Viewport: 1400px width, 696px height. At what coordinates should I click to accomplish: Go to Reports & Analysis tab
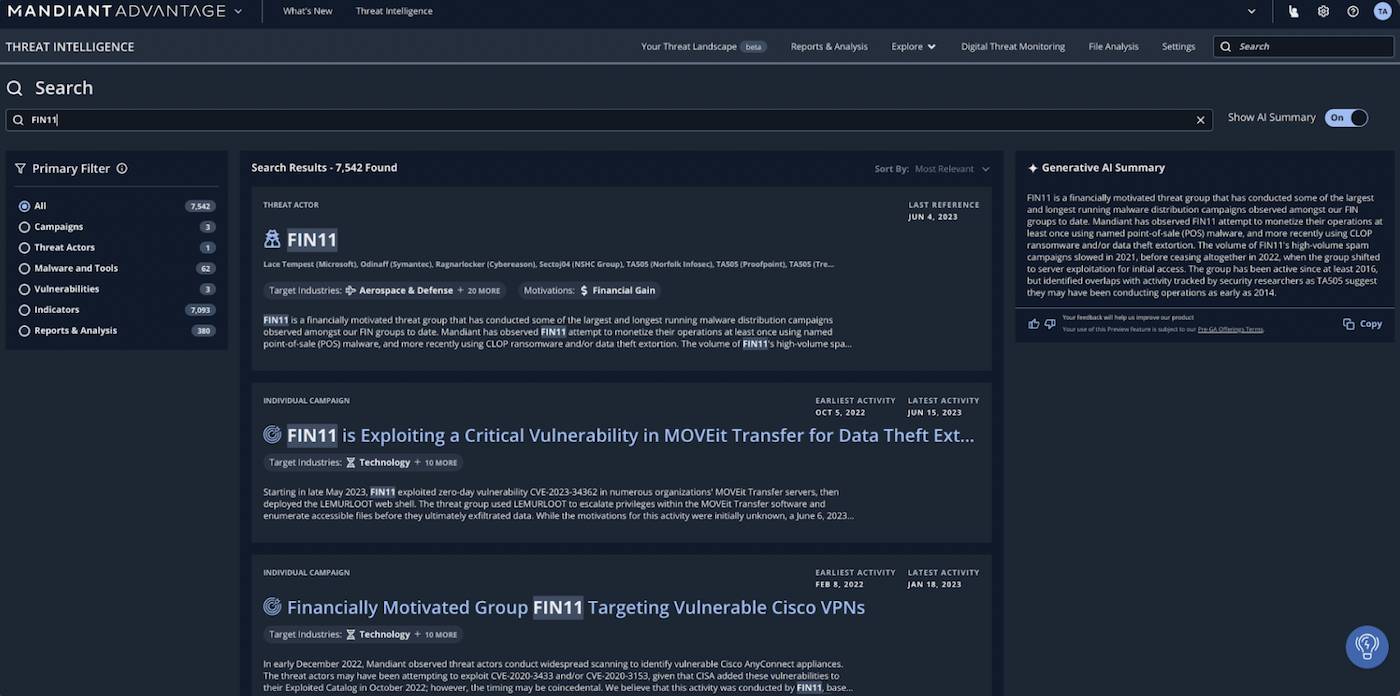pos(829,47)
